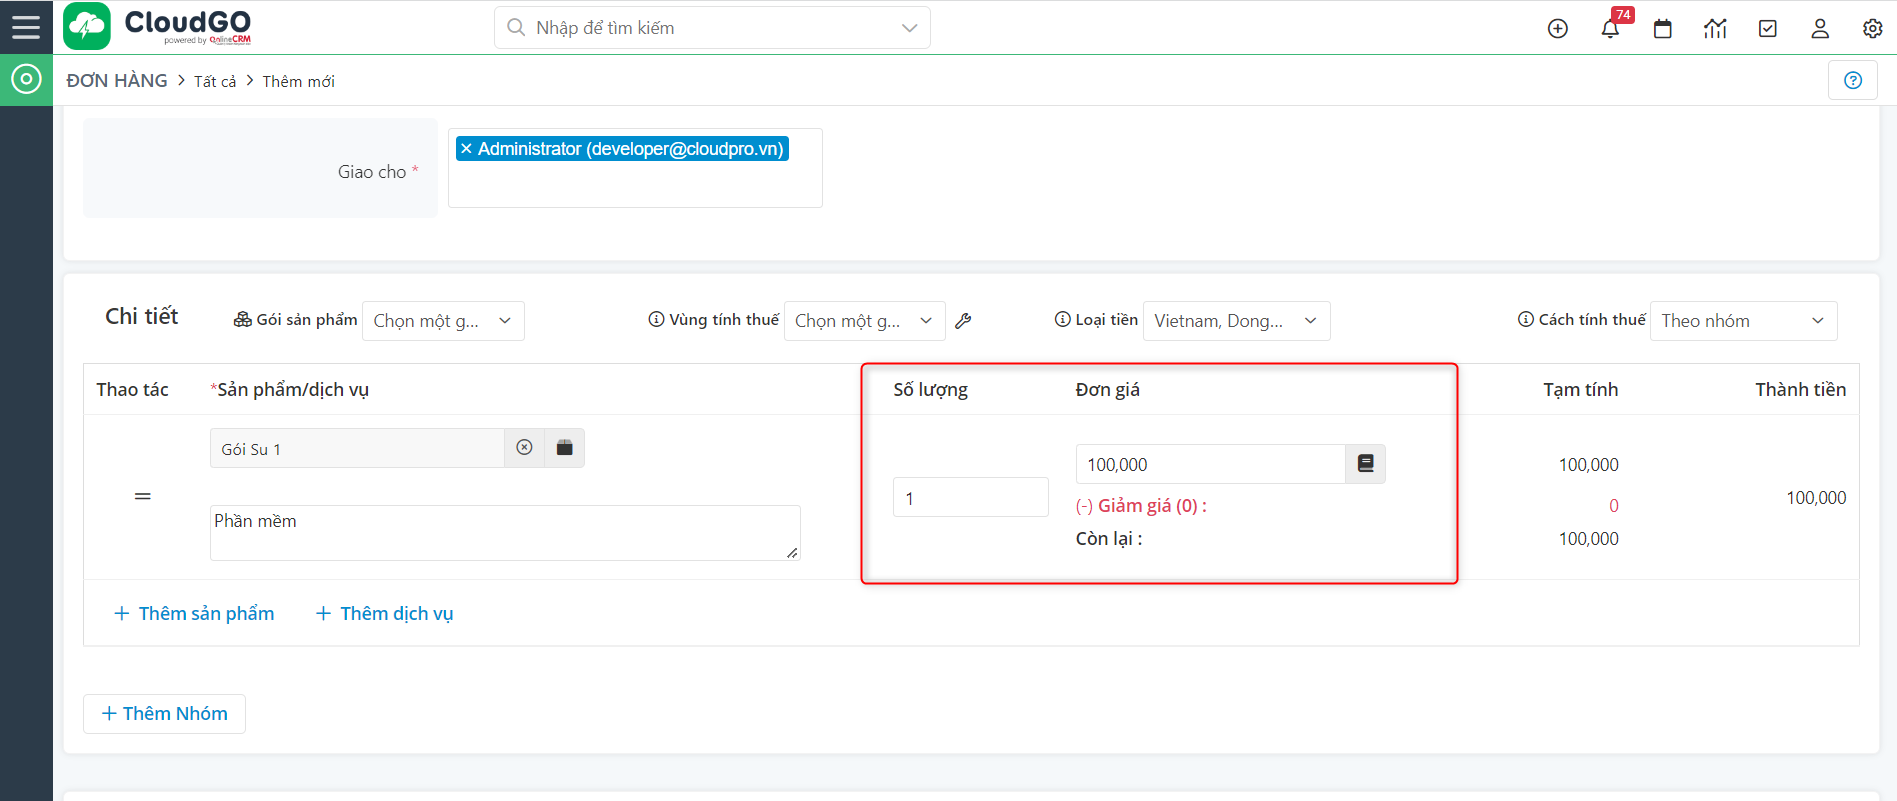Click the Thao tác column header
1897x801 pixels.
pos(132,390)
